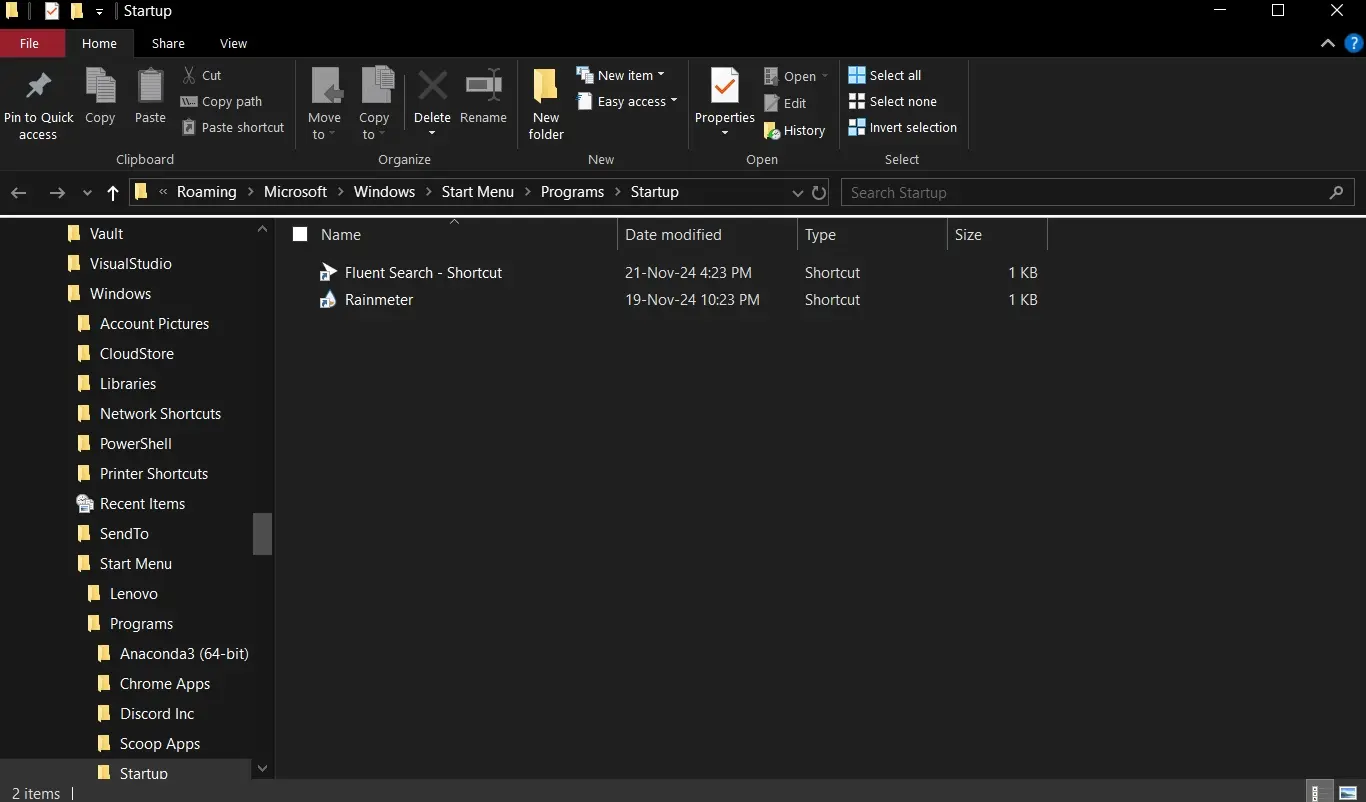Click the Copy icon in Clipboard group
Viewport: 1366px width, 802px height.
(x=100, y=87)
